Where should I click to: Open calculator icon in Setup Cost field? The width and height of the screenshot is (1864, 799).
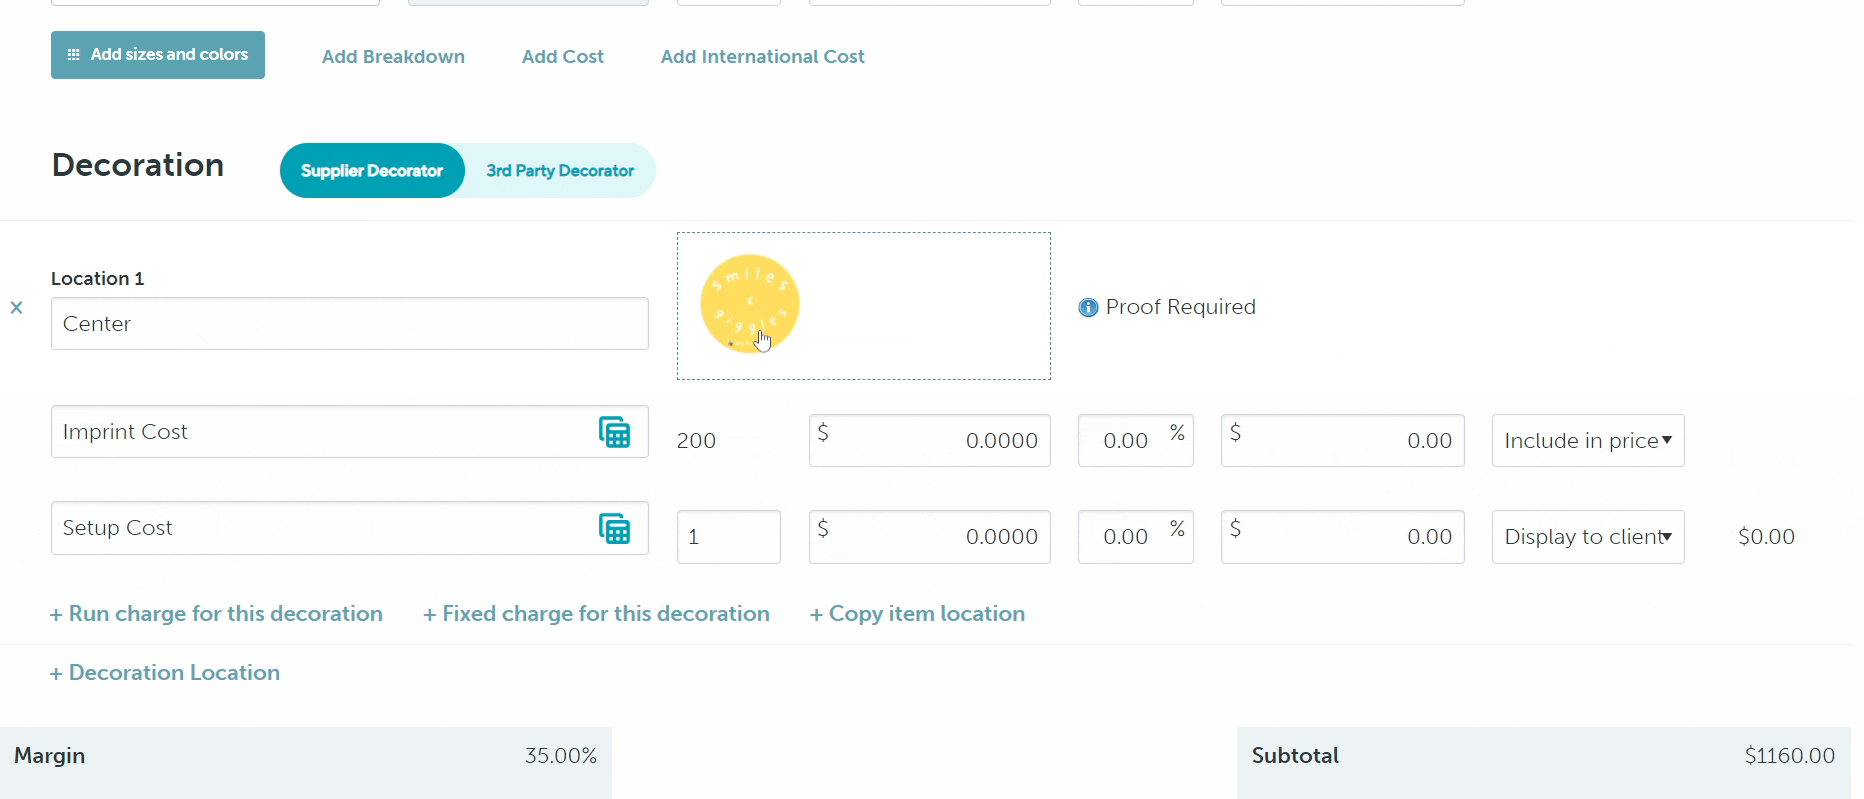click(614, 528)
